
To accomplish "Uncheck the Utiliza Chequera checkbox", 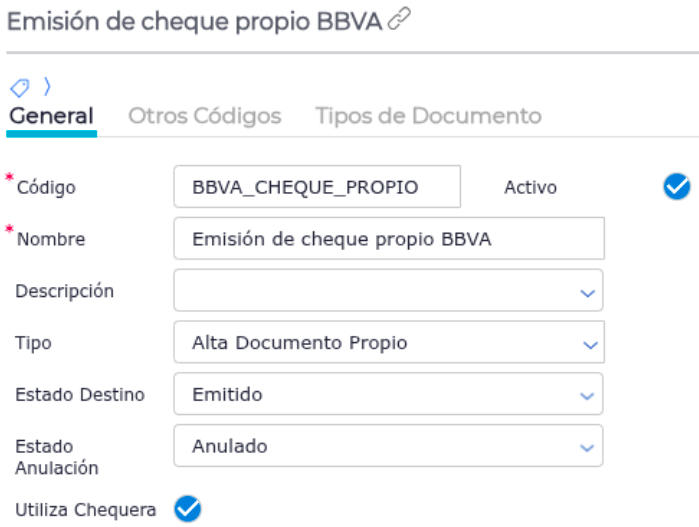I will click(187, 509).
